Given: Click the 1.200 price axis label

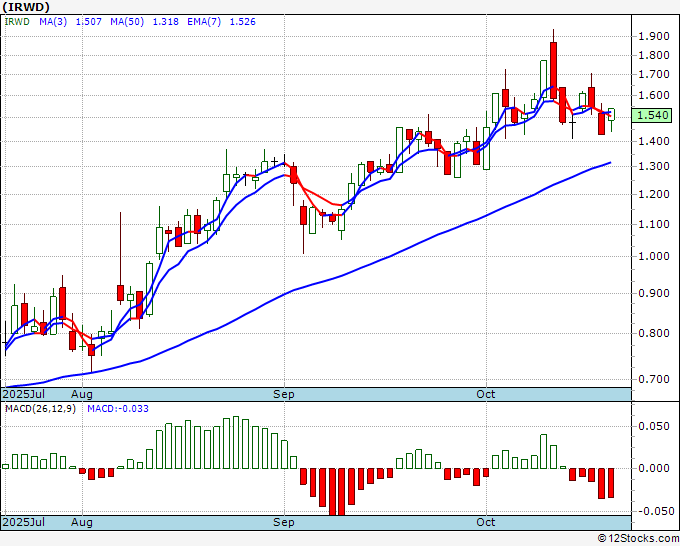Looking at the screenshot, I should coord(654,194).
